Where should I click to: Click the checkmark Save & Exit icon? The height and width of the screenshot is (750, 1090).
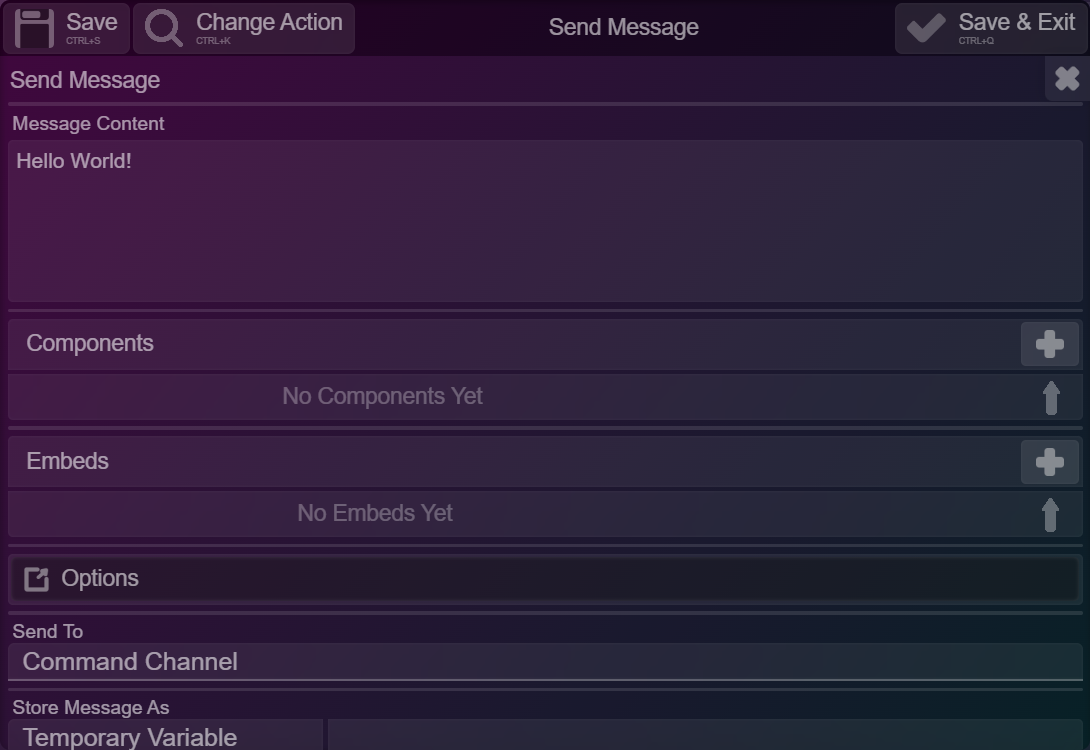point(926,28)
